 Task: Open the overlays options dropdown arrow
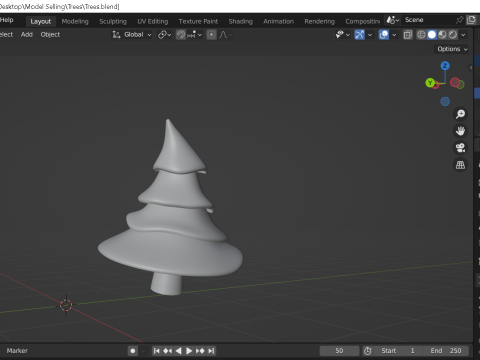point(394,35)
